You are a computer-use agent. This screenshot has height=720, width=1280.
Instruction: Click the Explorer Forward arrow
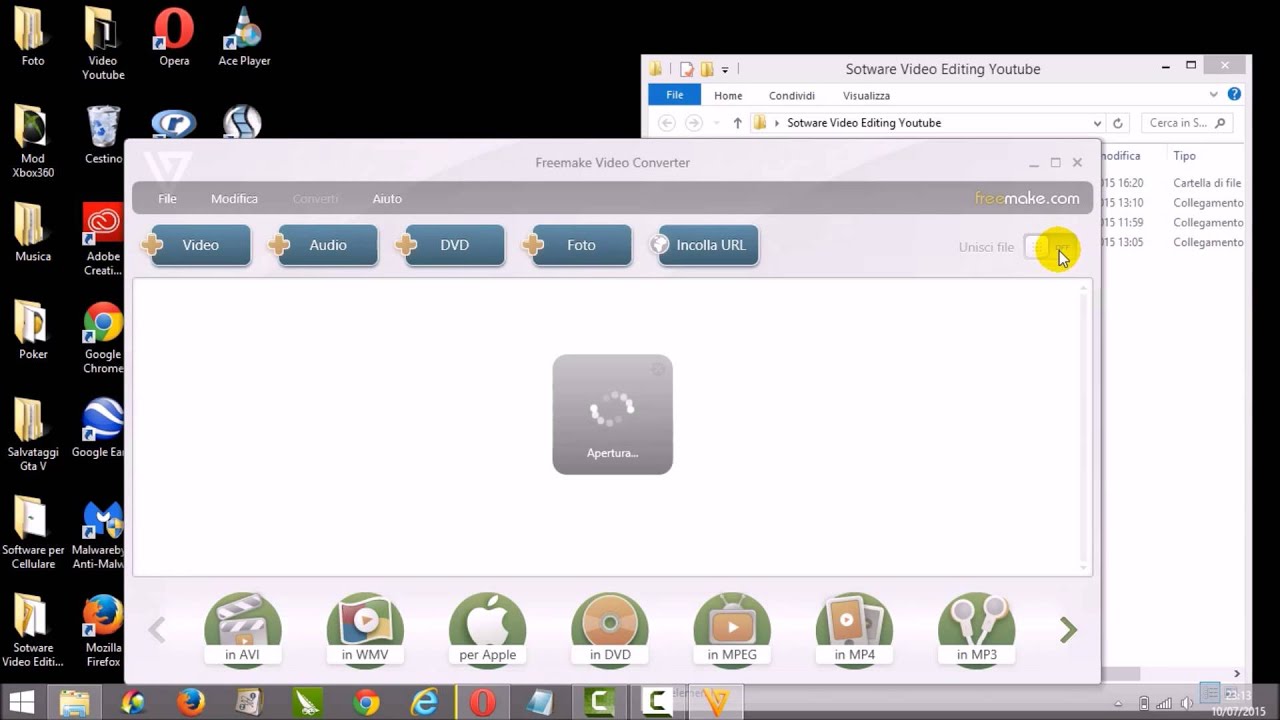(x=694, y=123)
